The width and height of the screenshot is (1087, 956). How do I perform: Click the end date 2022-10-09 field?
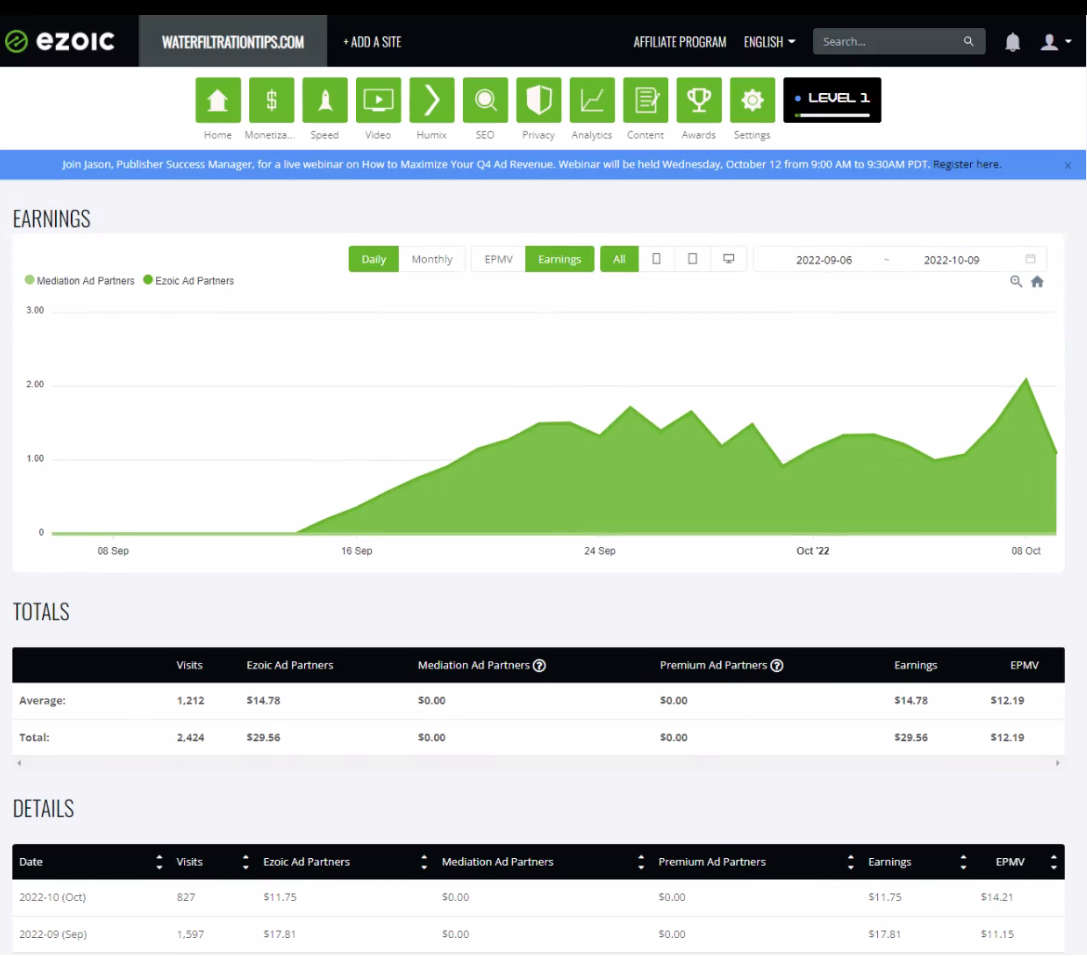pos(951,260)
